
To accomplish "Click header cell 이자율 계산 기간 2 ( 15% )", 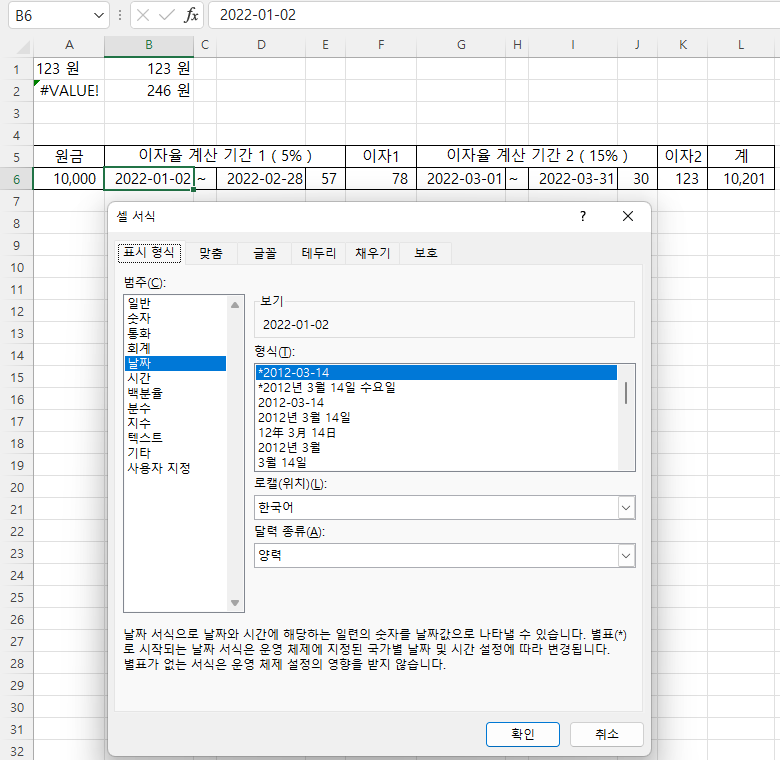I will (537, 156).
